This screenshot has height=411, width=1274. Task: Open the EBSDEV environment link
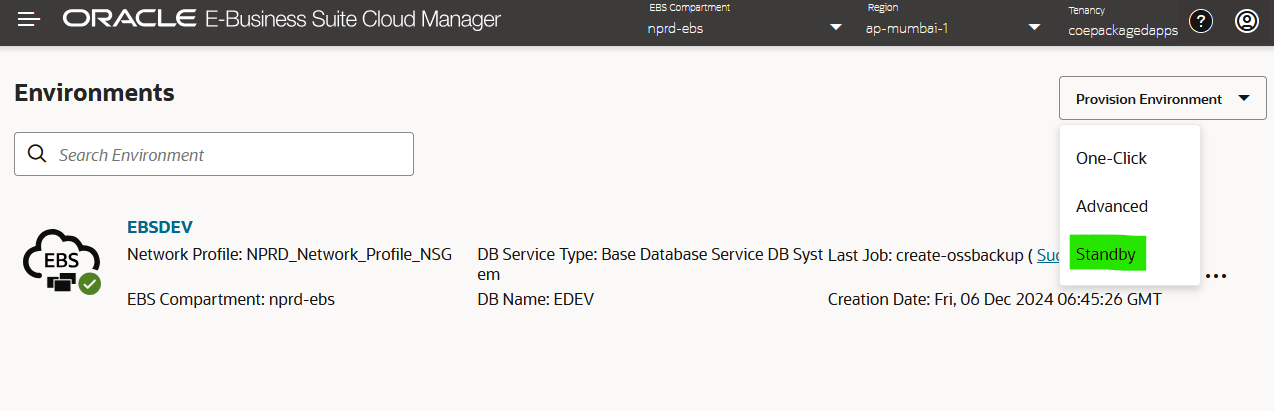point(160,227)
